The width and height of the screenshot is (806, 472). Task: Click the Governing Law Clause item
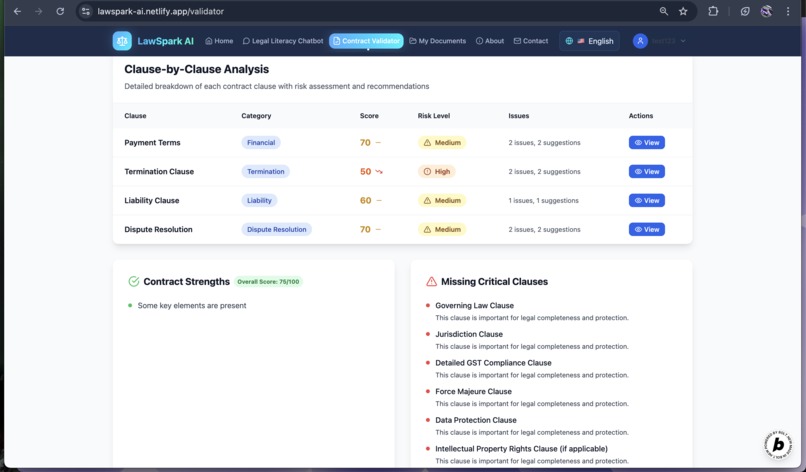[x=474, y=305]
